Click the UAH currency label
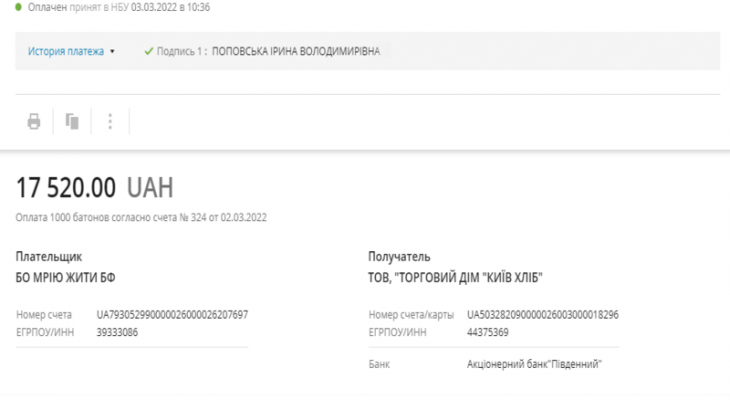The image size is (730, 400). [x=150, y=188]
